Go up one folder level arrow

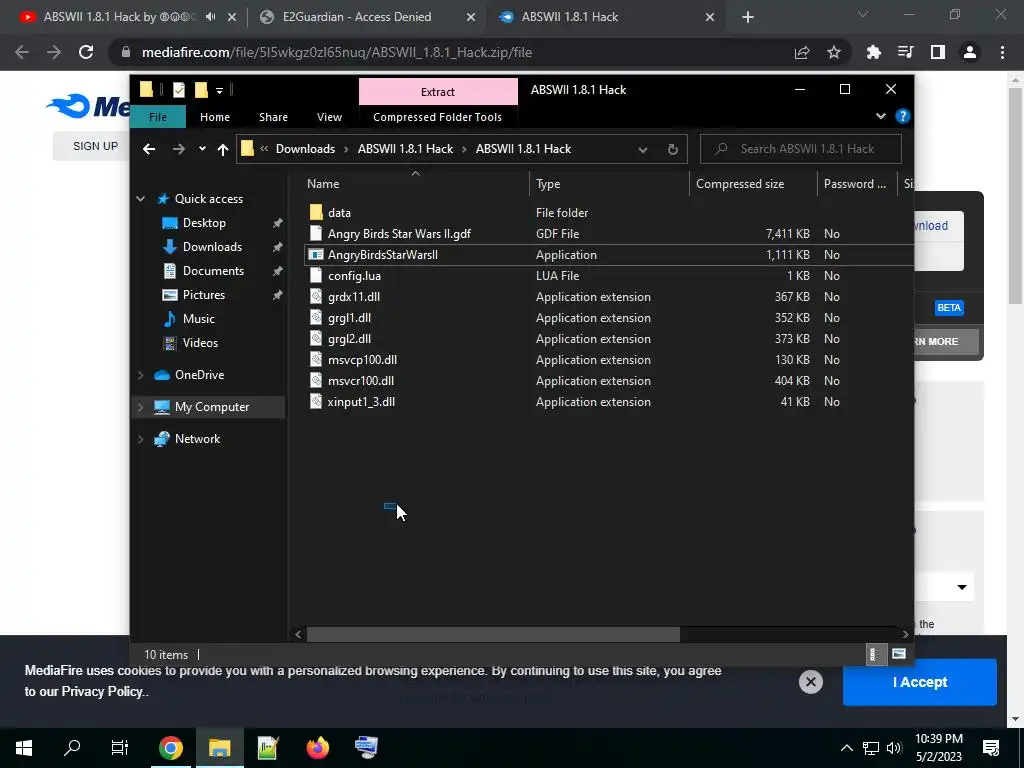[223, 150]
